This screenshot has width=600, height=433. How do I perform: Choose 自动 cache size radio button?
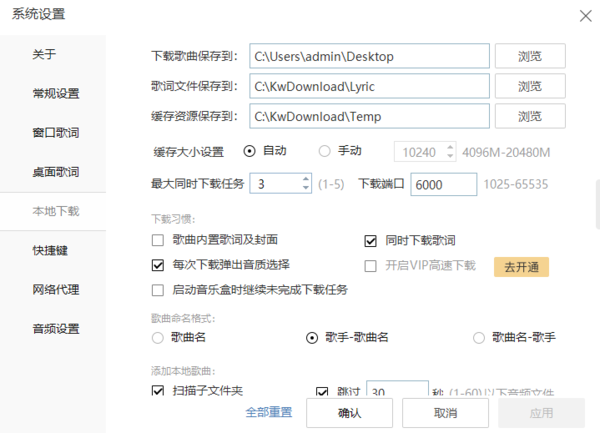pos(250,151)
